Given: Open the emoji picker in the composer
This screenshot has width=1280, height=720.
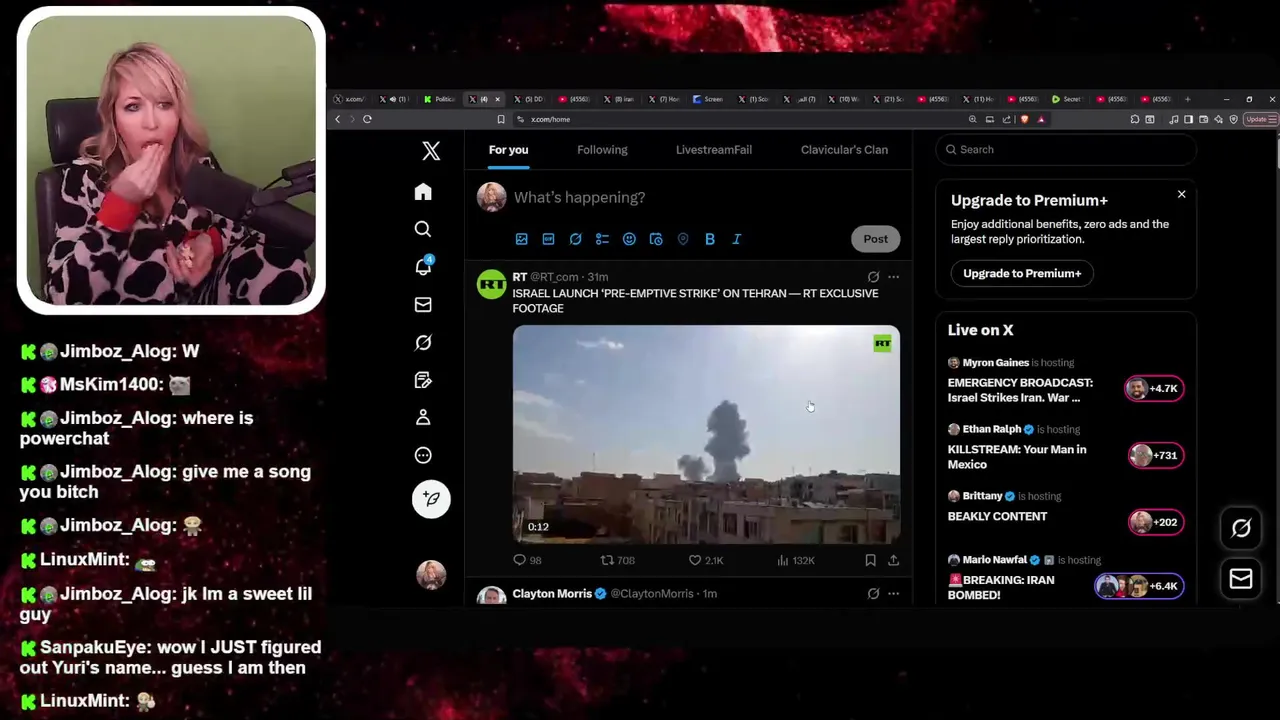Looking at the screenshot, I should click(629, 239).
